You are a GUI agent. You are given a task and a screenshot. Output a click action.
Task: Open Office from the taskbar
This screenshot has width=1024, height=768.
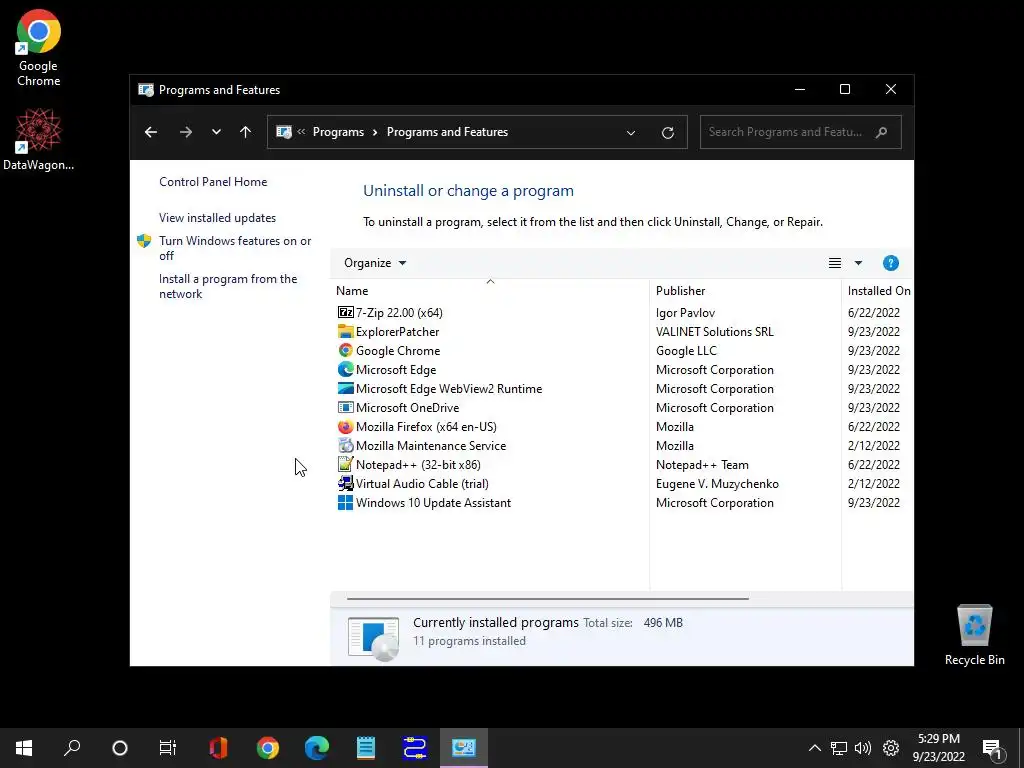(x=218, y=748)
